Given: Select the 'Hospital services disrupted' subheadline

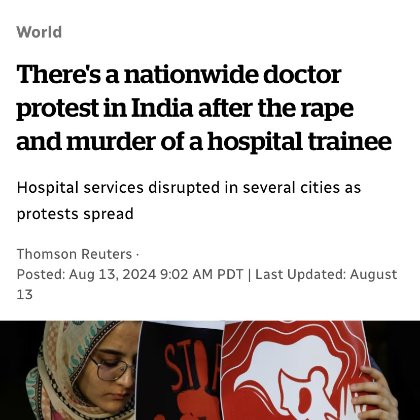Looking at the screenshot, I should tap(189, 201).
